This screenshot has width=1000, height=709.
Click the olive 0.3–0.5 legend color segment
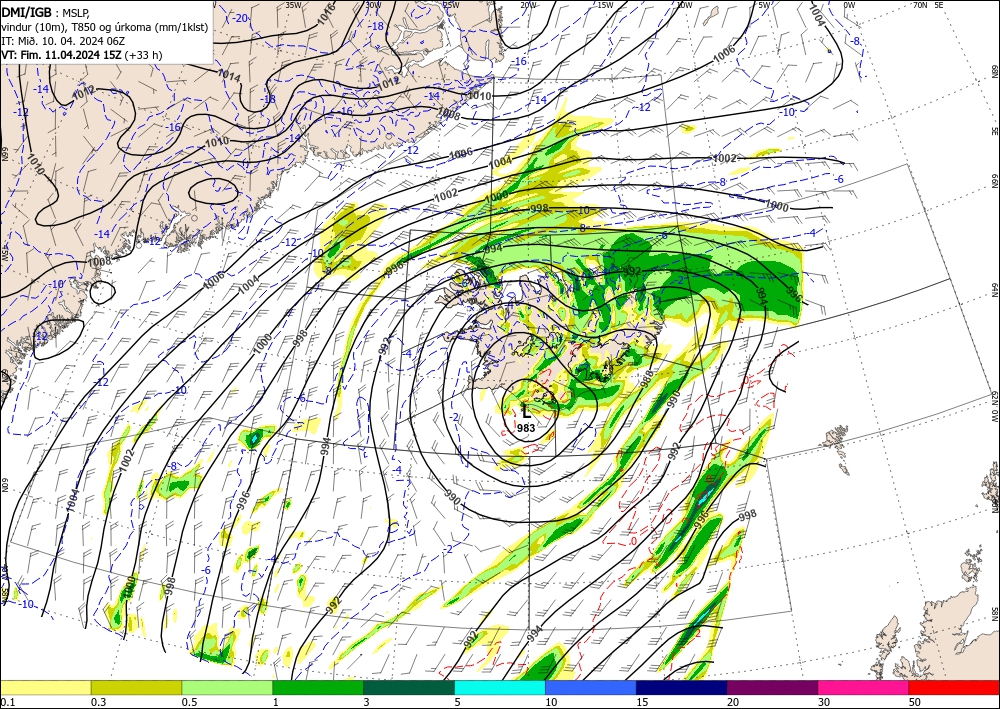(136, 687)
